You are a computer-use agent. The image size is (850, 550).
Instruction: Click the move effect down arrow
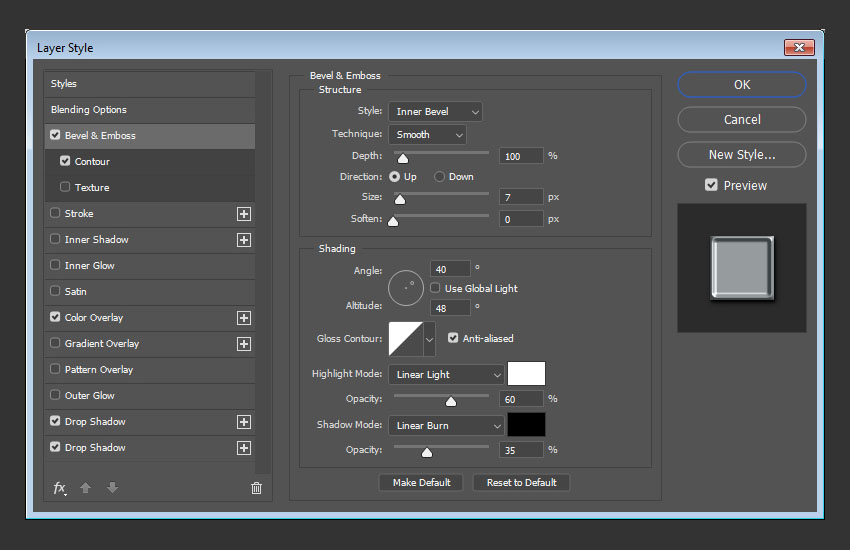pyautogui.click(x=112, y=488)
